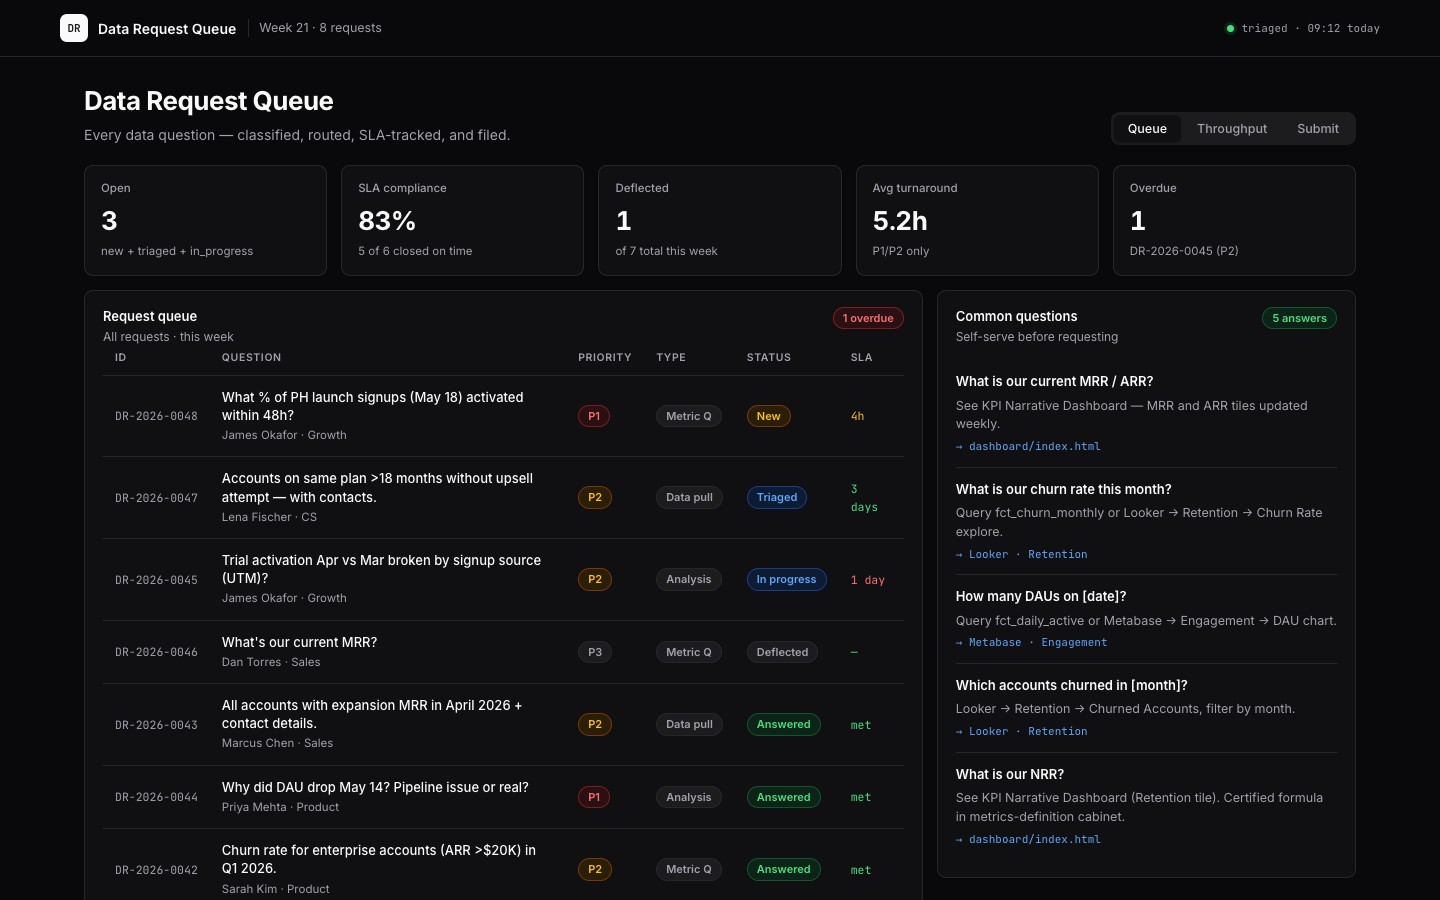Click the 5 answers badge

pyautogui.click(x=1299, y=318)
